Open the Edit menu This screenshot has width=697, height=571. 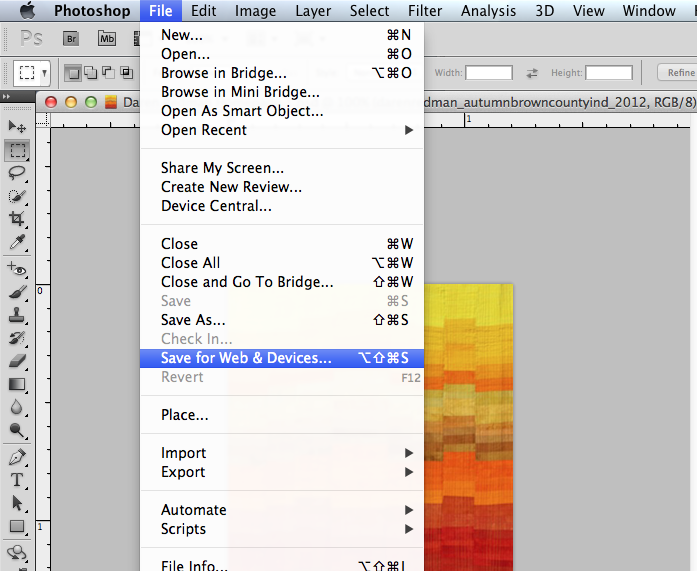[x=204, y=10]
